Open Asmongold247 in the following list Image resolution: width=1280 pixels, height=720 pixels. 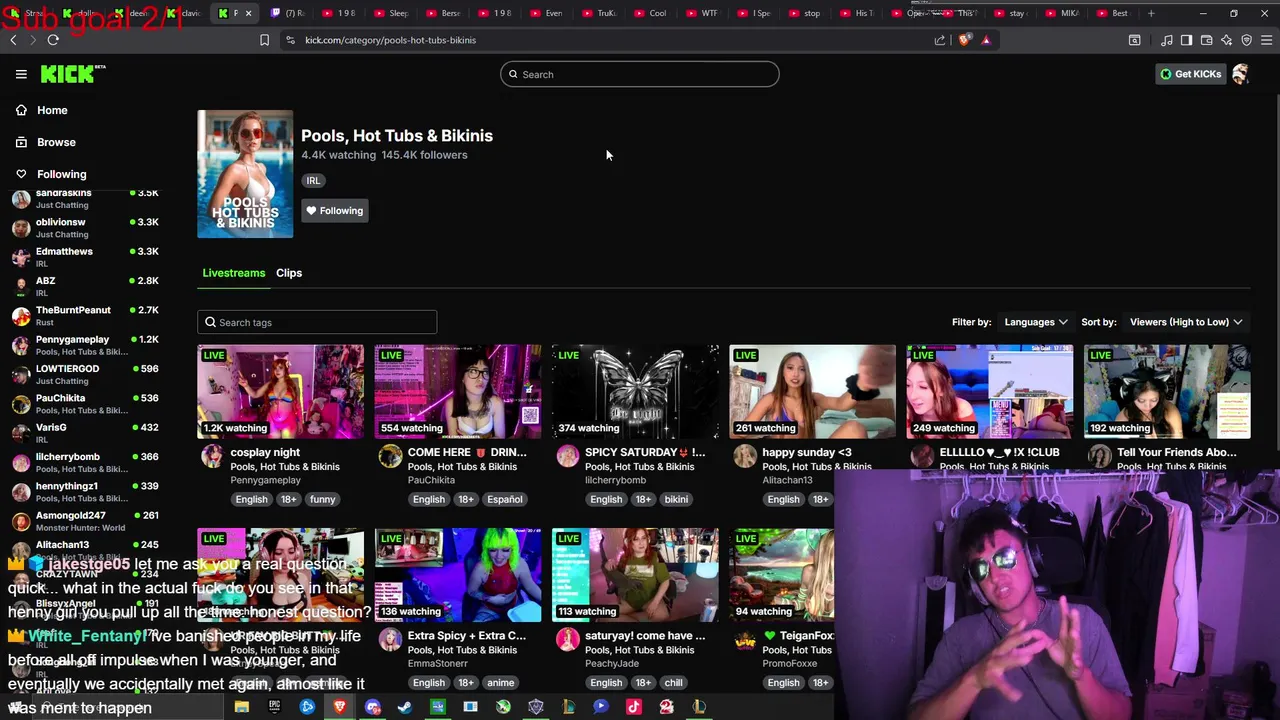pos(85,520)
